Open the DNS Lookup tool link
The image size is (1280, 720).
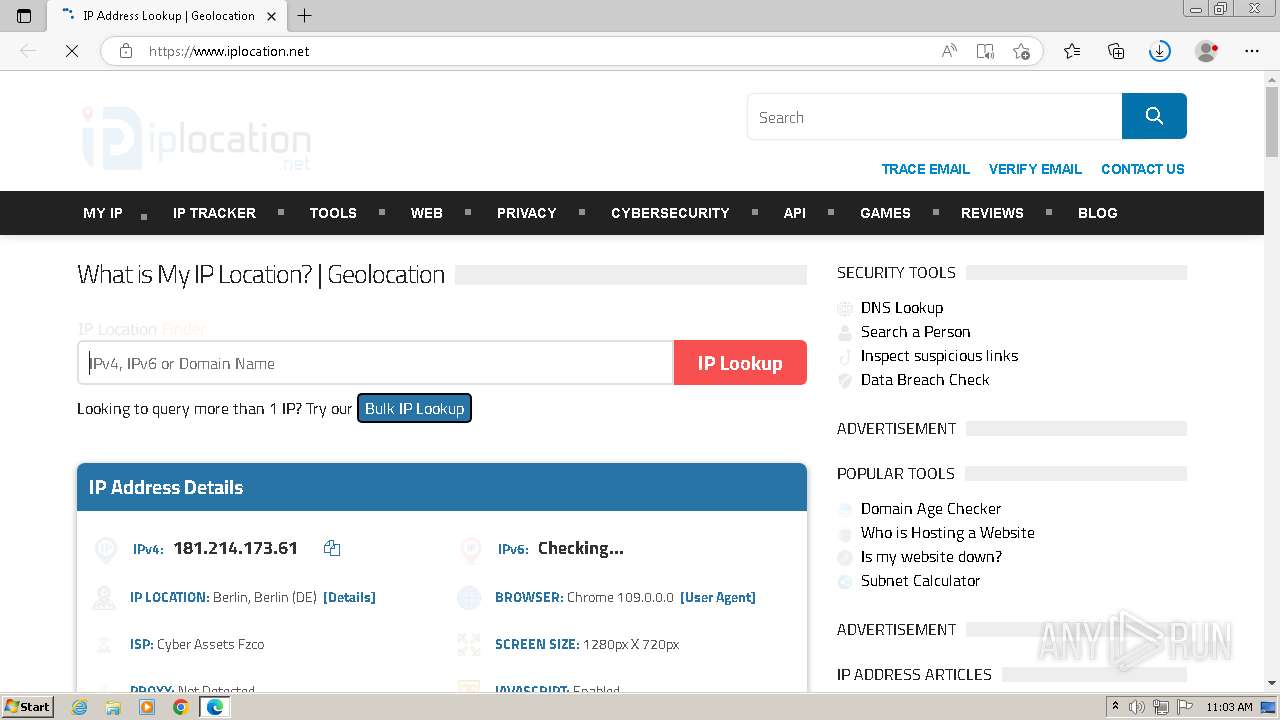point(902,308)
